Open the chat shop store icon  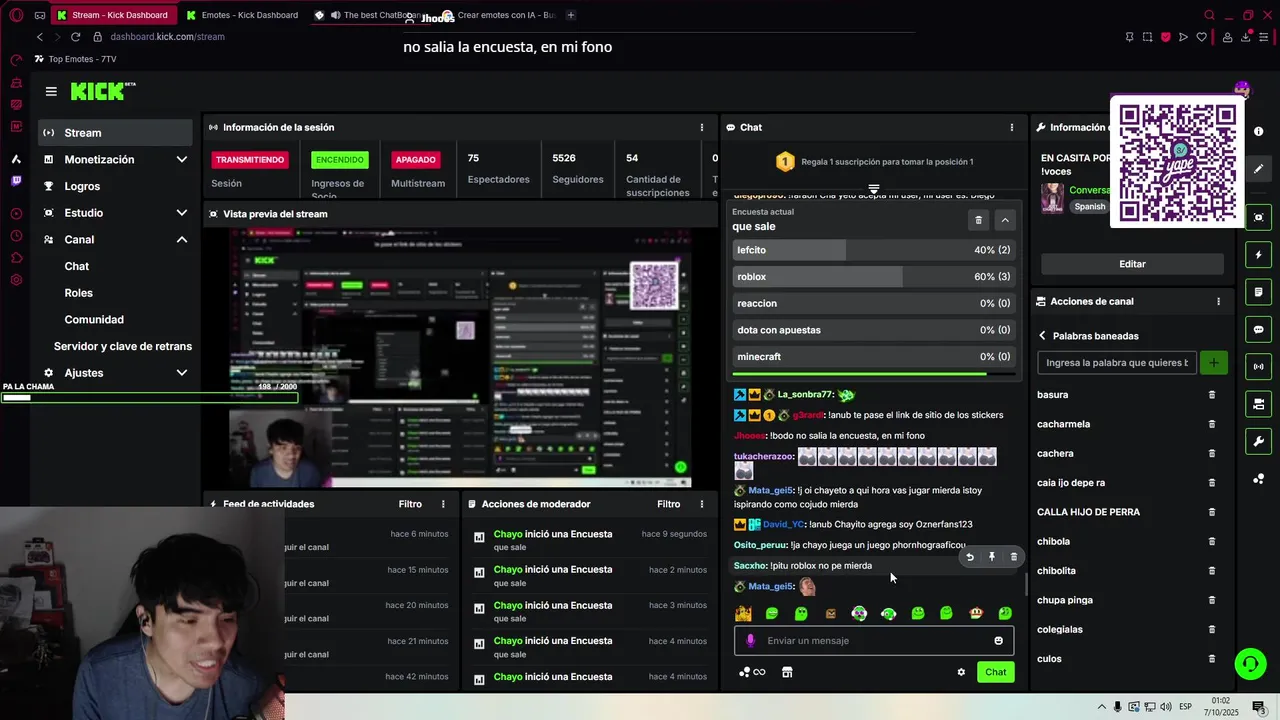click(787, 672)
